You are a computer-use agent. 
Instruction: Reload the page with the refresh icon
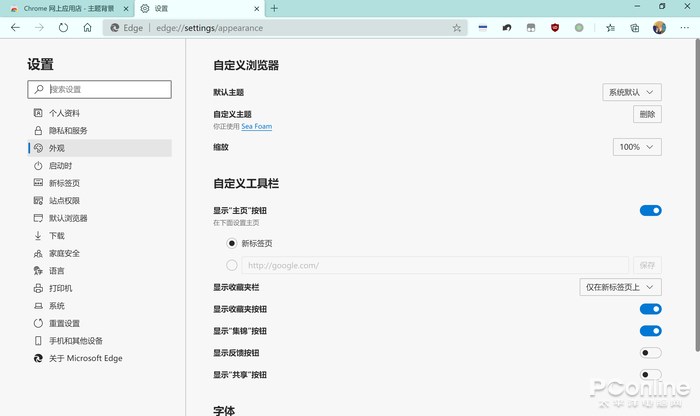(63, 28)
